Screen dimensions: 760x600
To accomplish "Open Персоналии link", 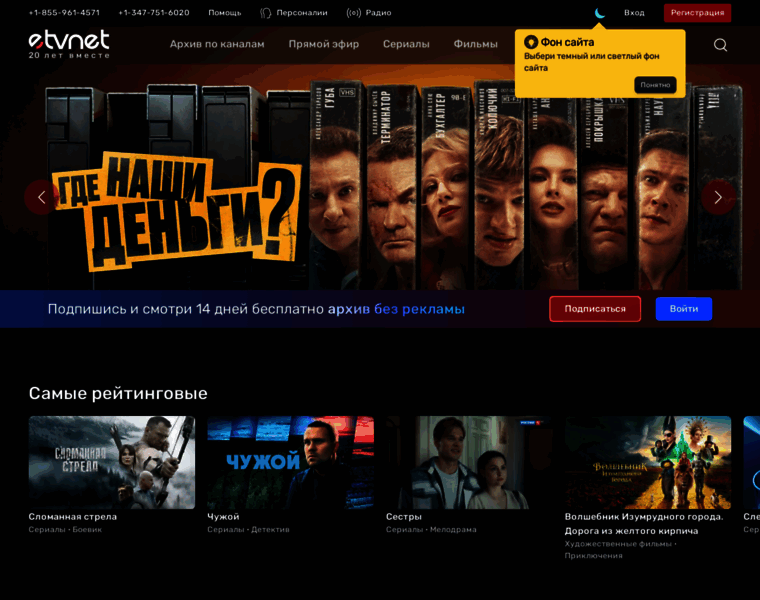I will click(302, 13).
